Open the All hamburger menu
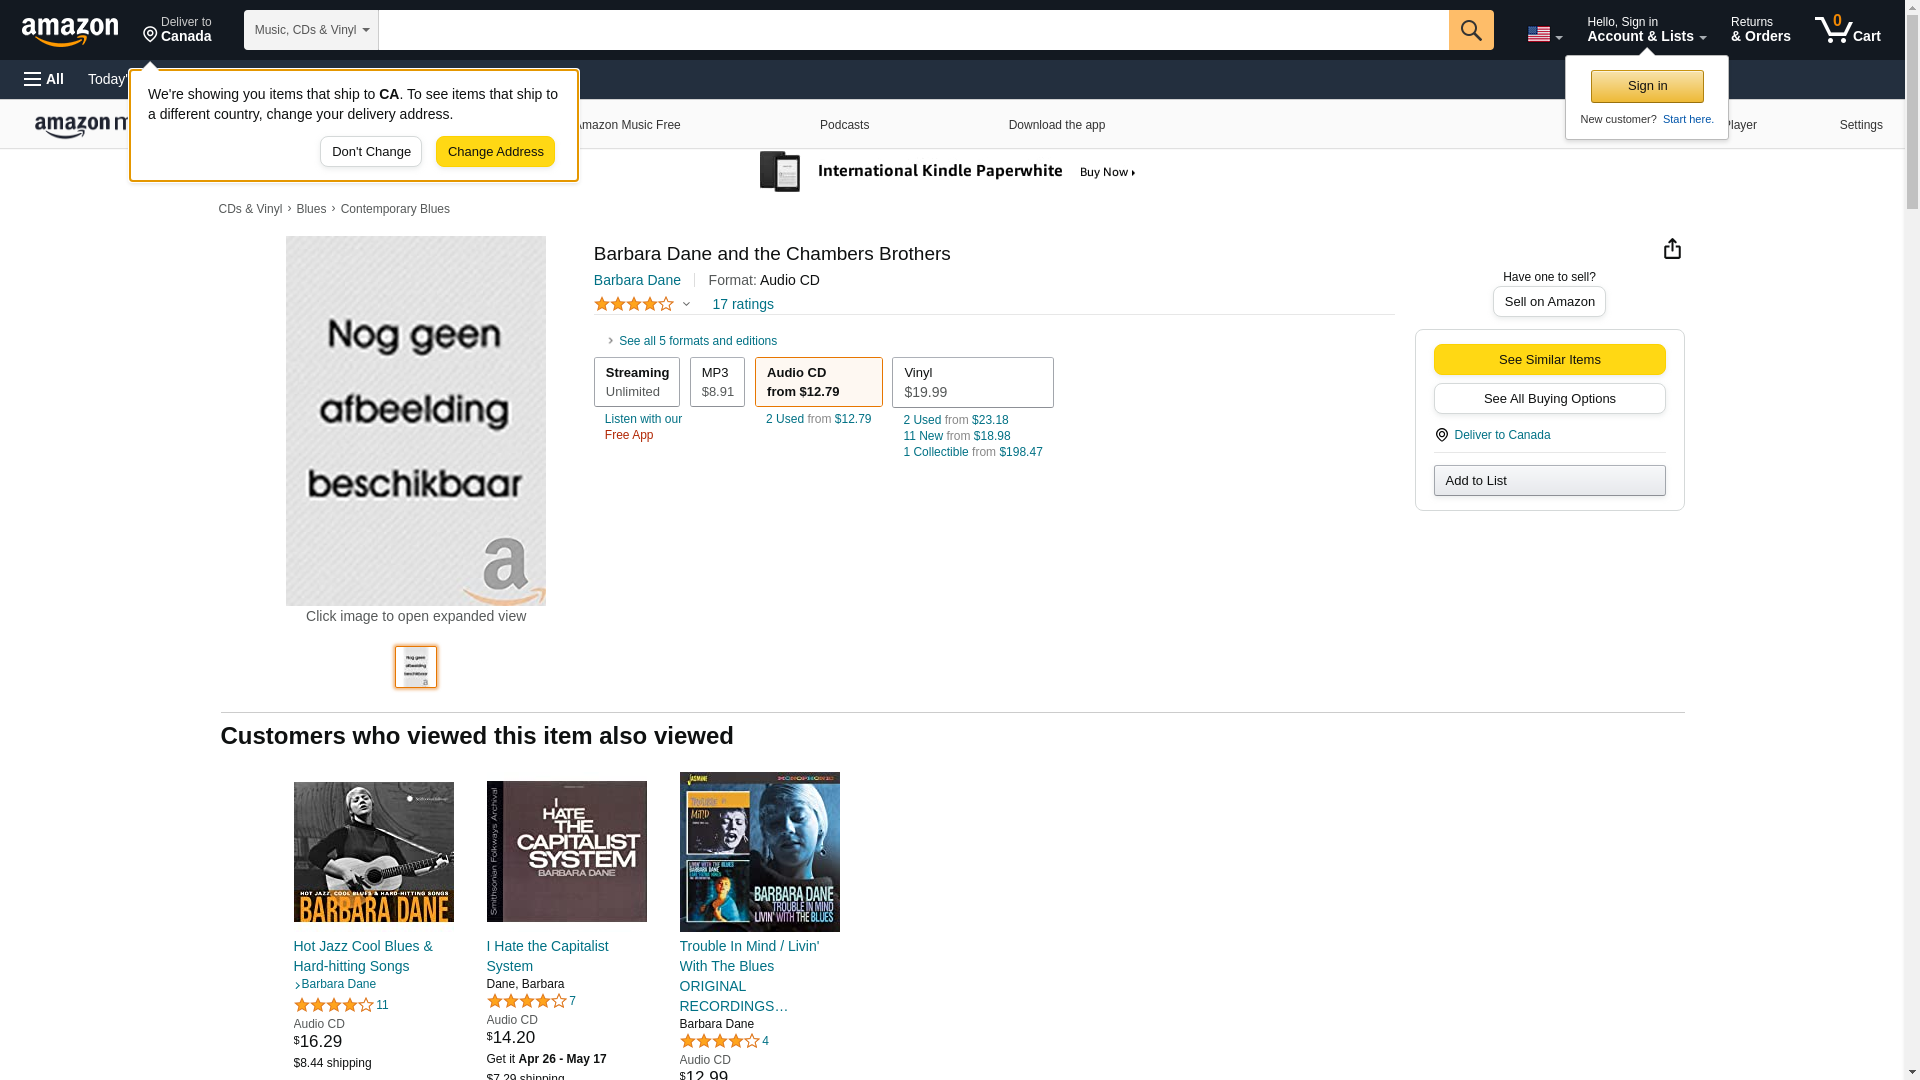Viewport: 1920px width, 1080px height. pos(44,79)
